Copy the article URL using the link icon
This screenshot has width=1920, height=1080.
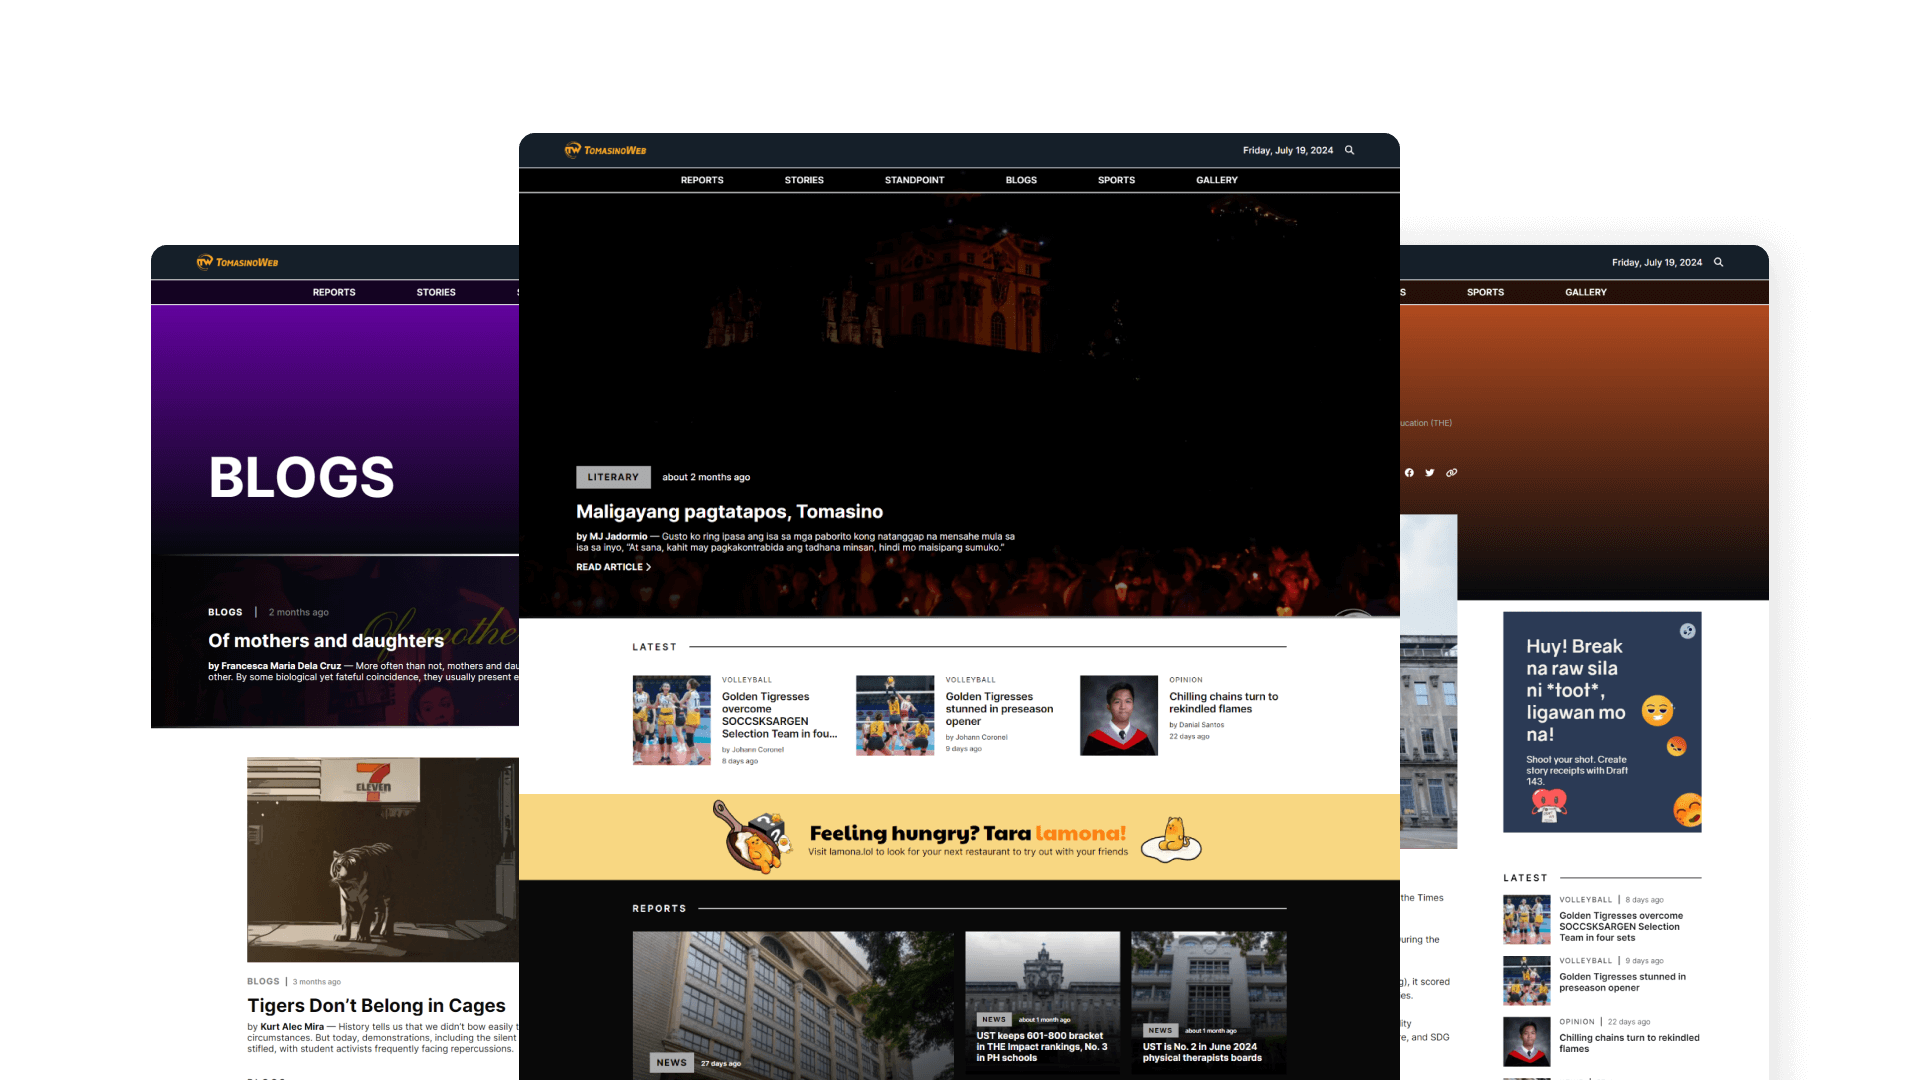(1452, 473)
